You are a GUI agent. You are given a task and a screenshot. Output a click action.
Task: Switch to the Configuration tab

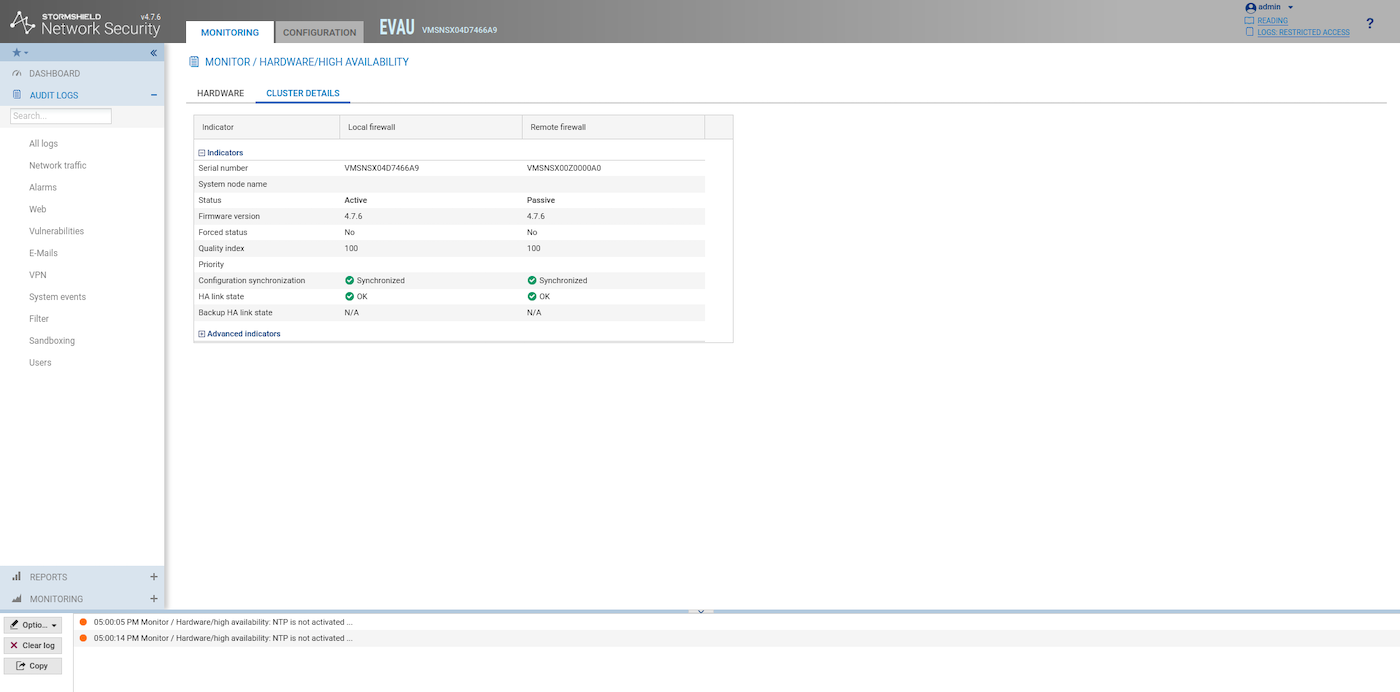coord(319,33)
